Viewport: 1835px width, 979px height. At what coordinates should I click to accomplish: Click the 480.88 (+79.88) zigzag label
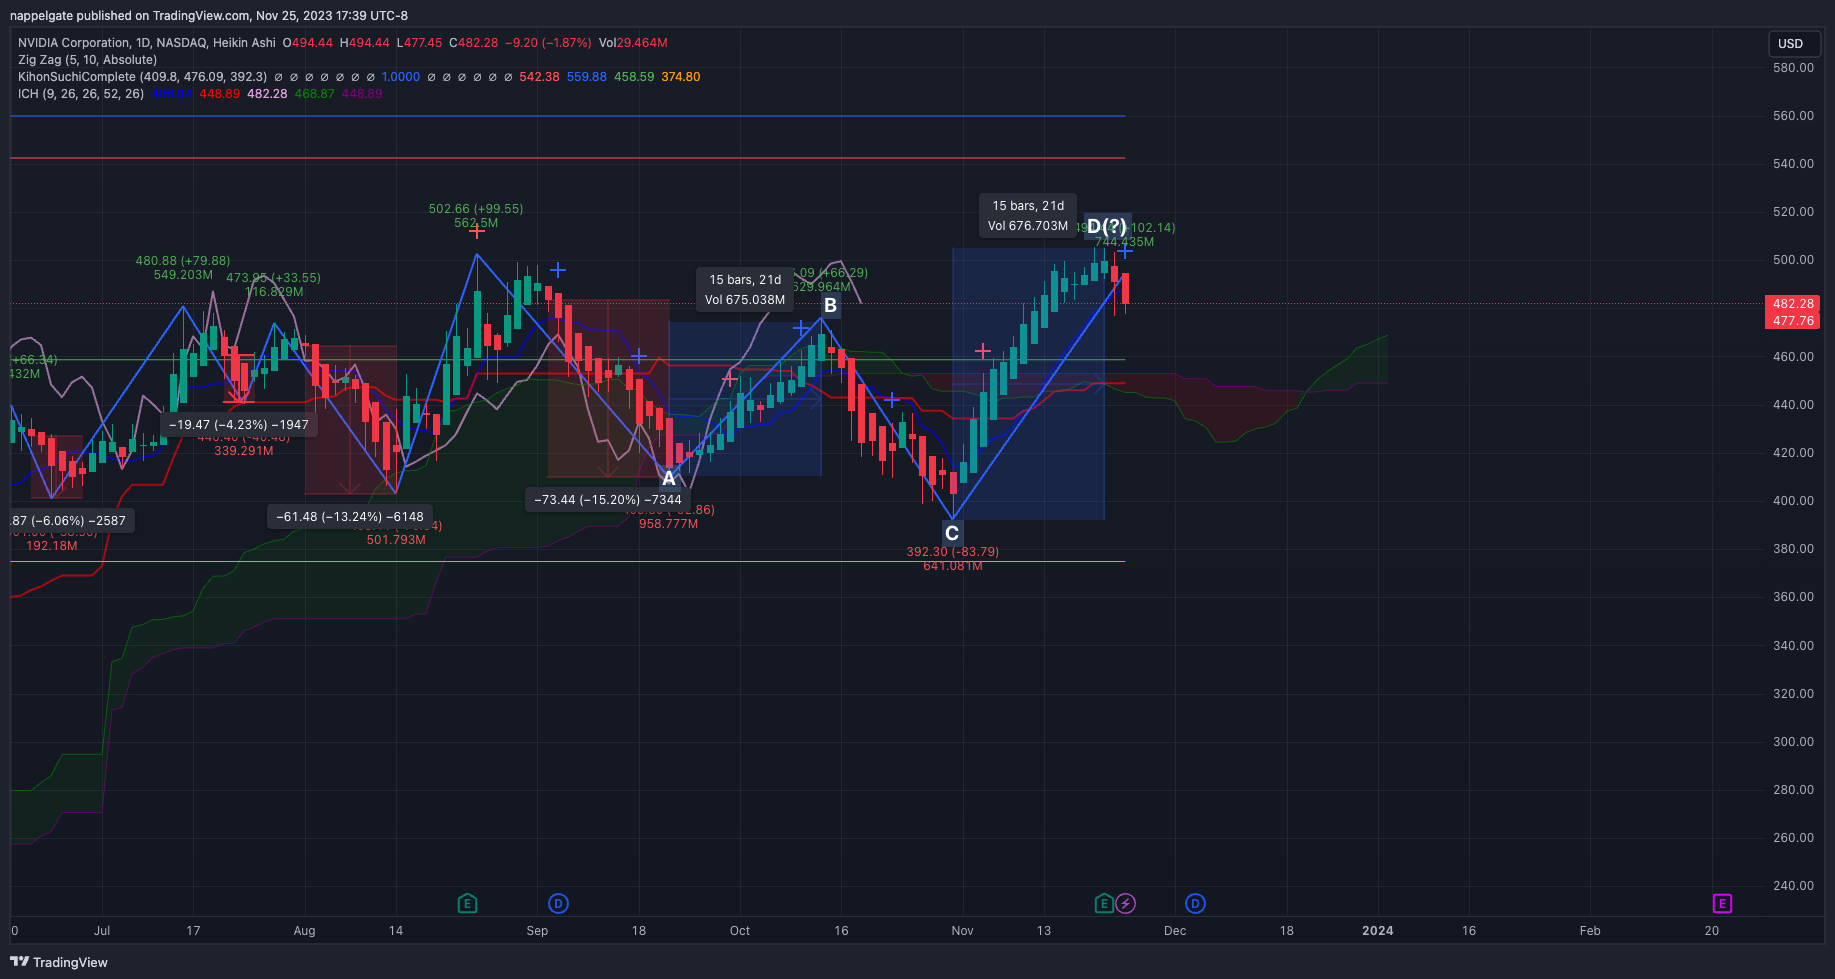[183, 261]
